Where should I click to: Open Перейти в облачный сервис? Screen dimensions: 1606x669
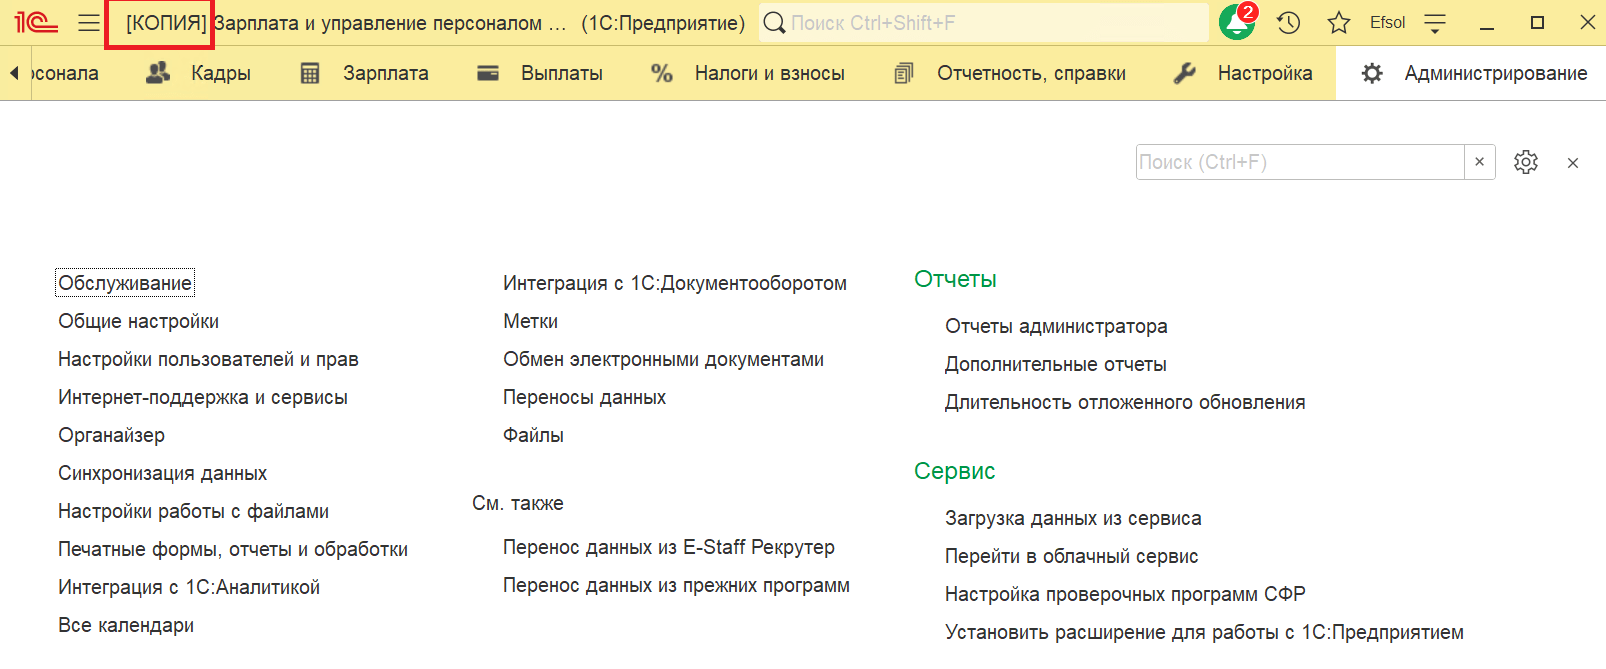tap(1071, 556)
